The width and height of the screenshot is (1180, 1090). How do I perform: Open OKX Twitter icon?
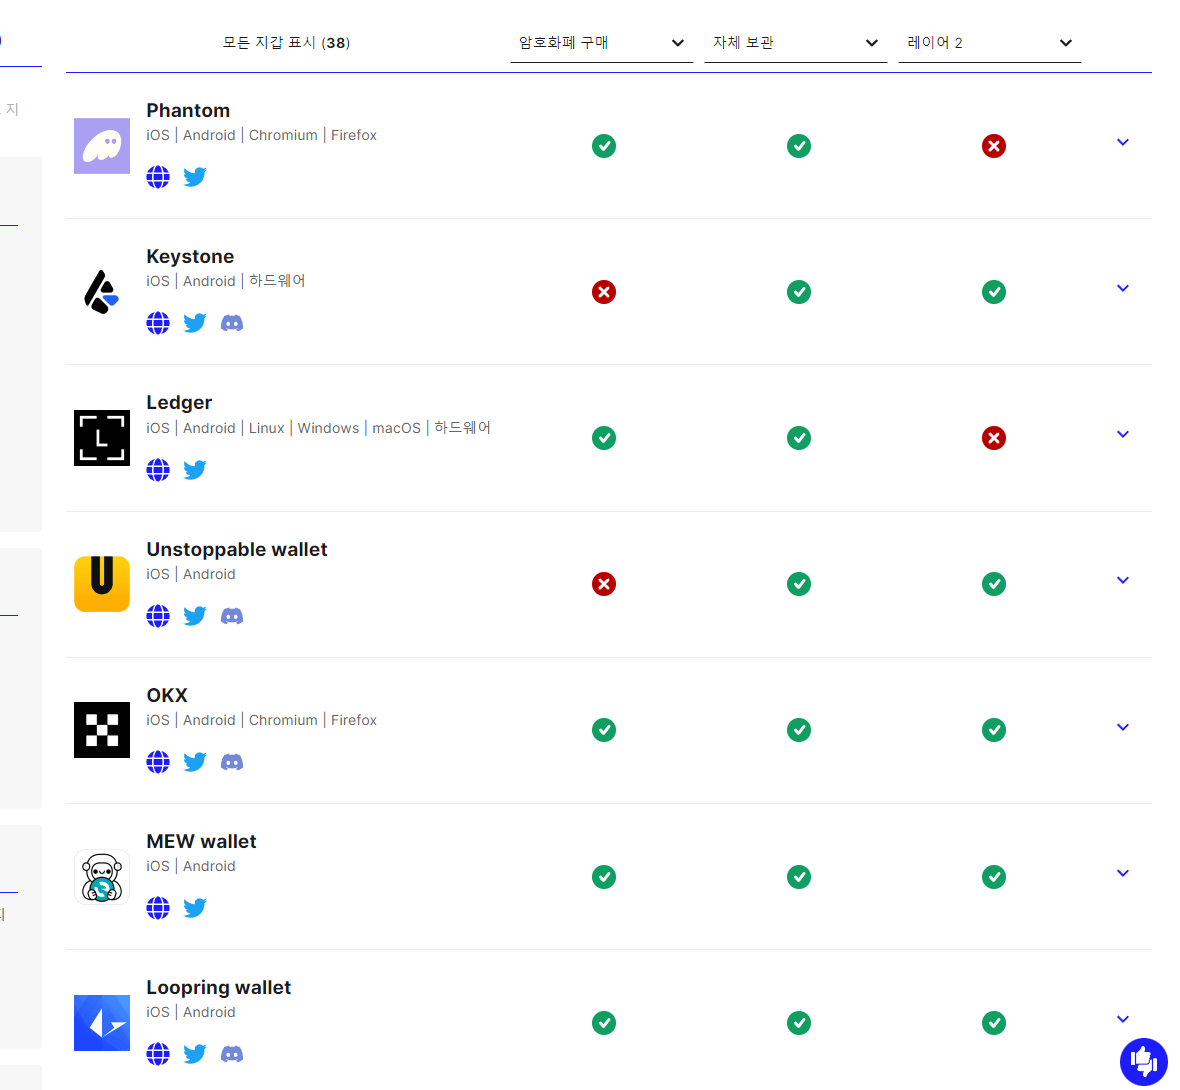[x=195, y=762]
